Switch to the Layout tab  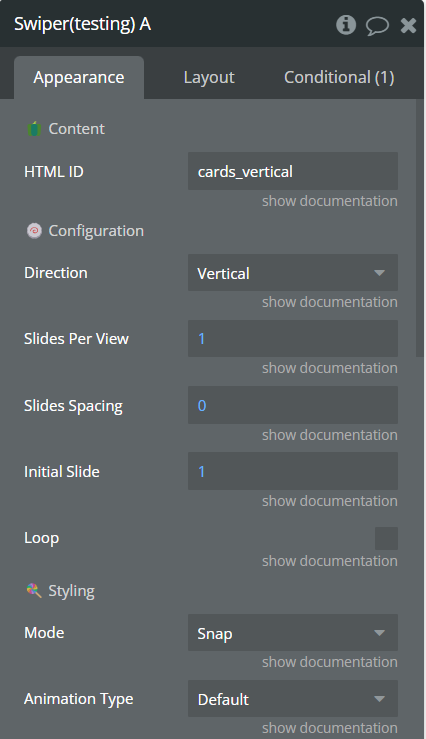point(209,77)
